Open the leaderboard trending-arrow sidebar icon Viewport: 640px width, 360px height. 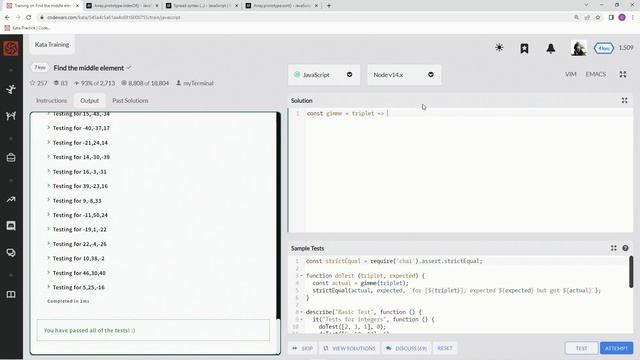coord(11,199)
